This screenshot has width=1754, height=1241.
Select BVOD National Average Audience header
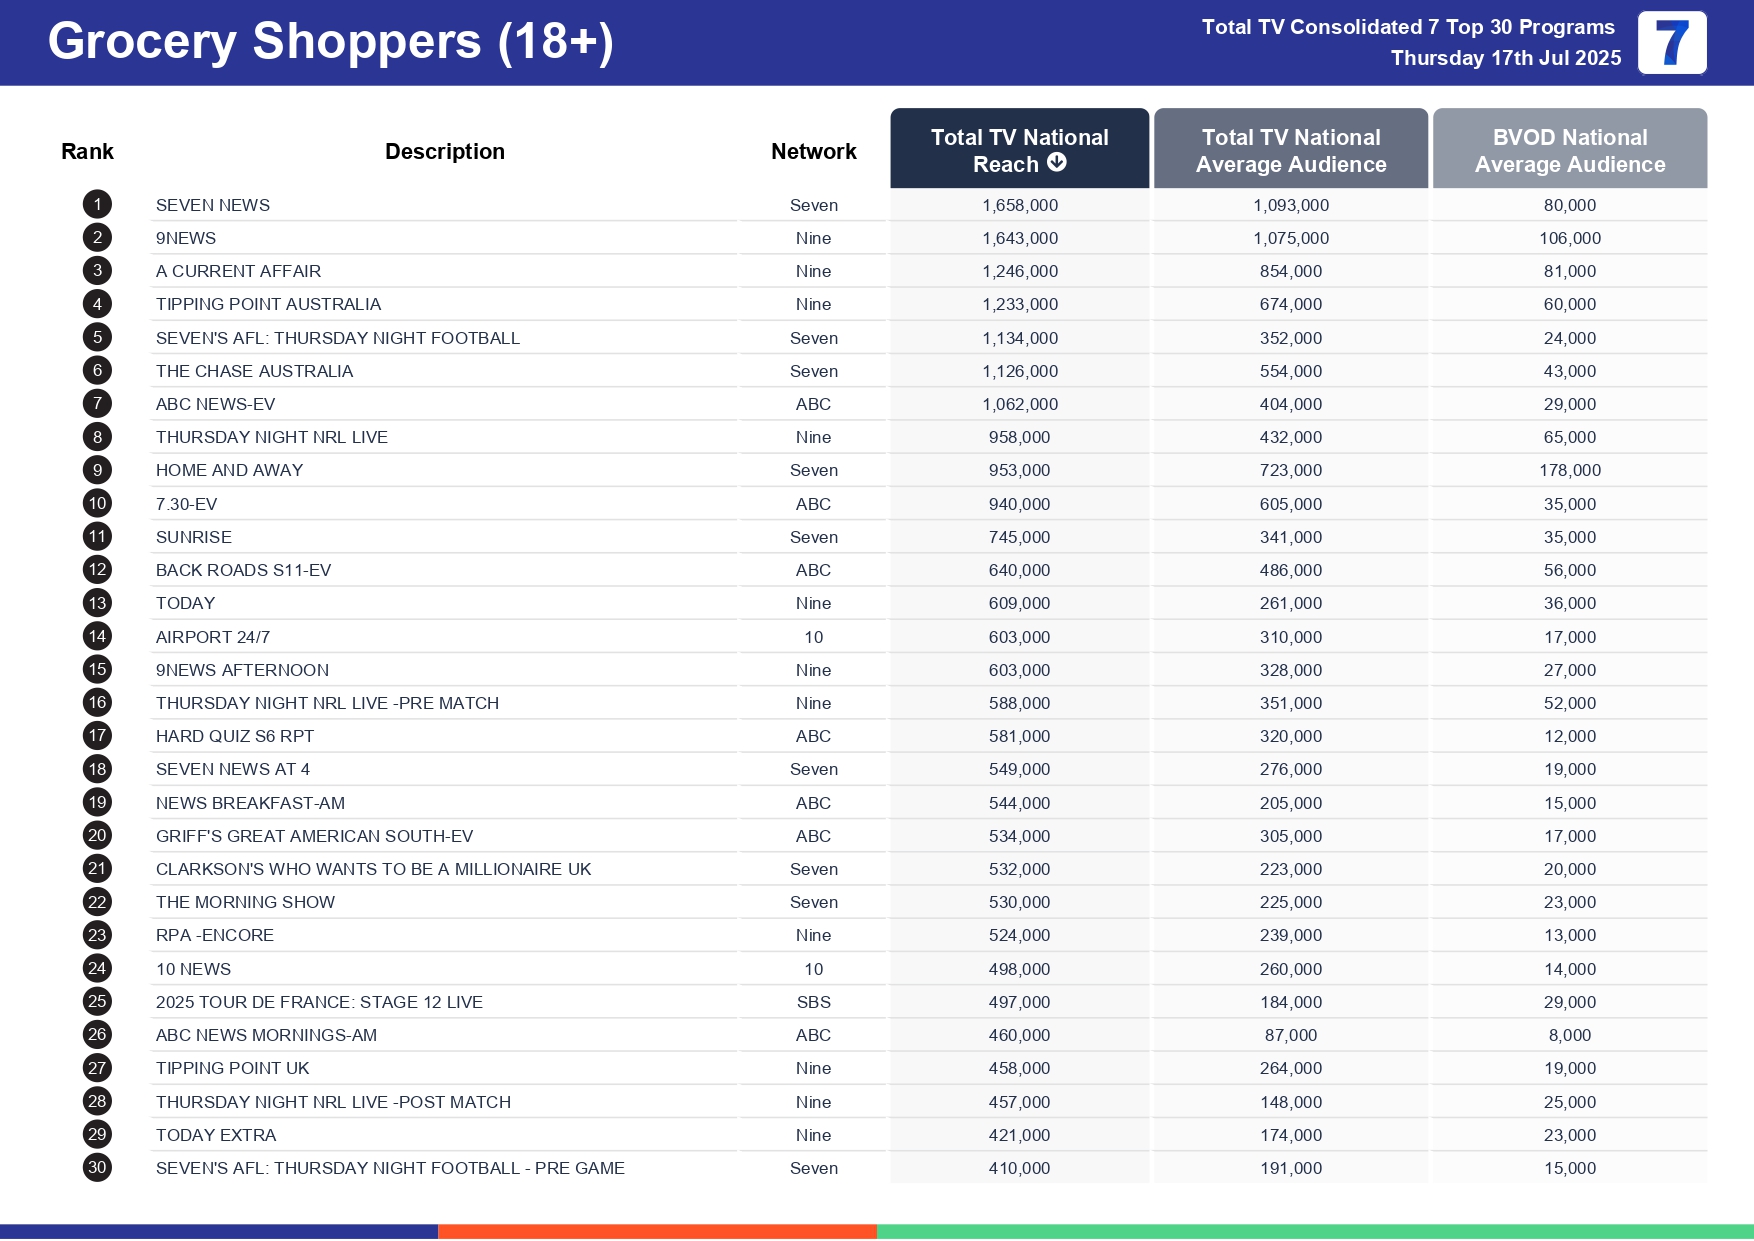click(x=1569, y=150)
